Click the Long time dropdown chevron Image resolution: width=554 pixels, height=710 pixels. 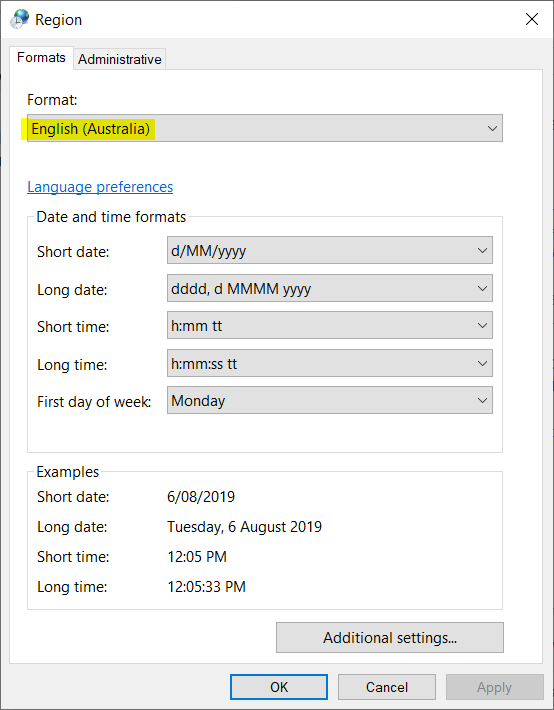pos(482,363)
